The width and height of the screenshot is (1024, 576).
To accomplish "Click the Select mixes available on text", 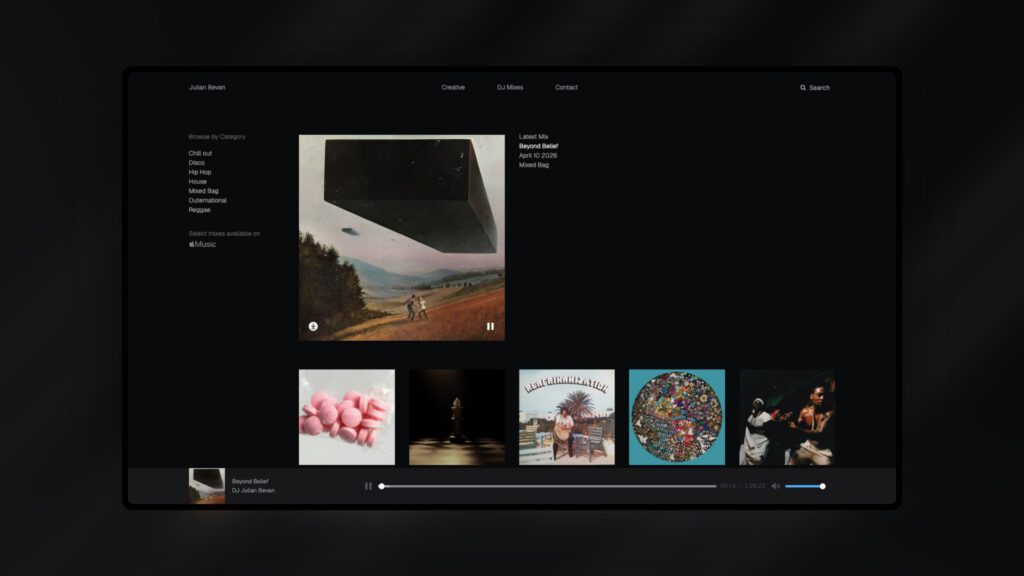I will pos(224,234).
